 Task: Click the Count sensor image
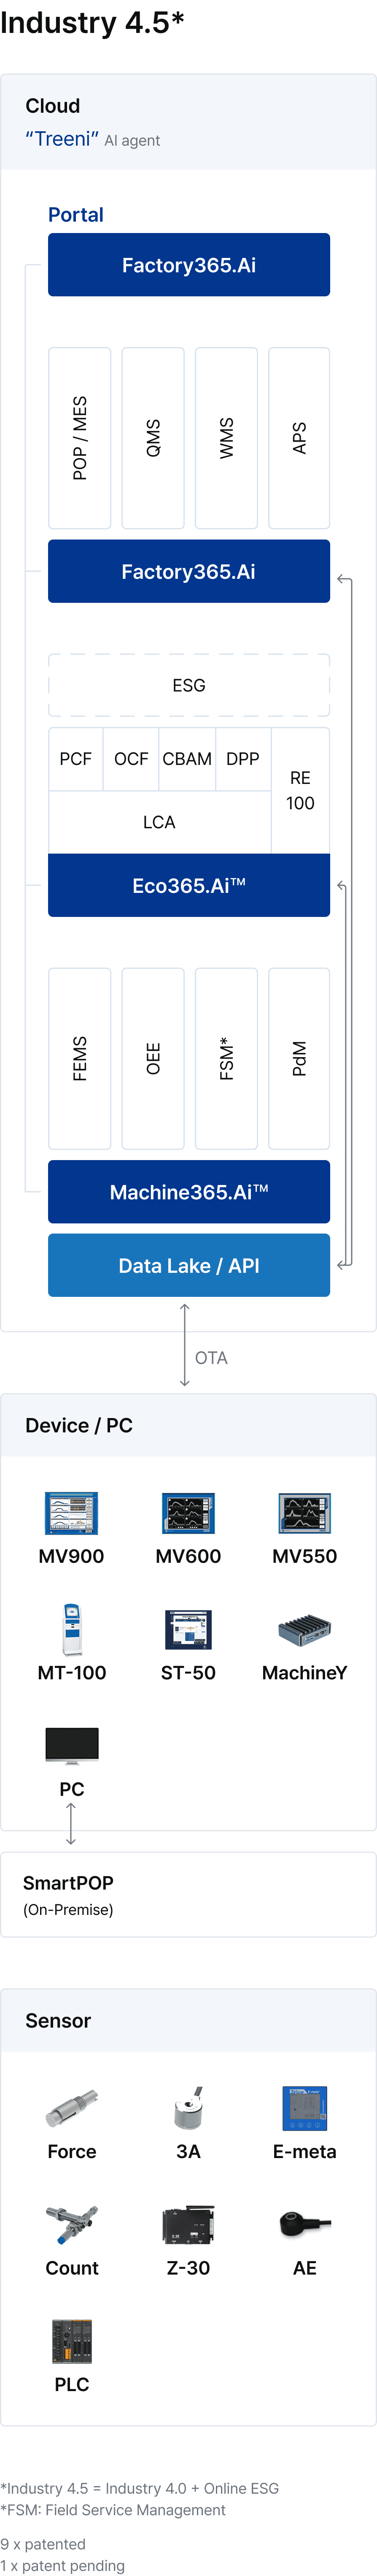pyautogui.click(x=72, y=2225)
